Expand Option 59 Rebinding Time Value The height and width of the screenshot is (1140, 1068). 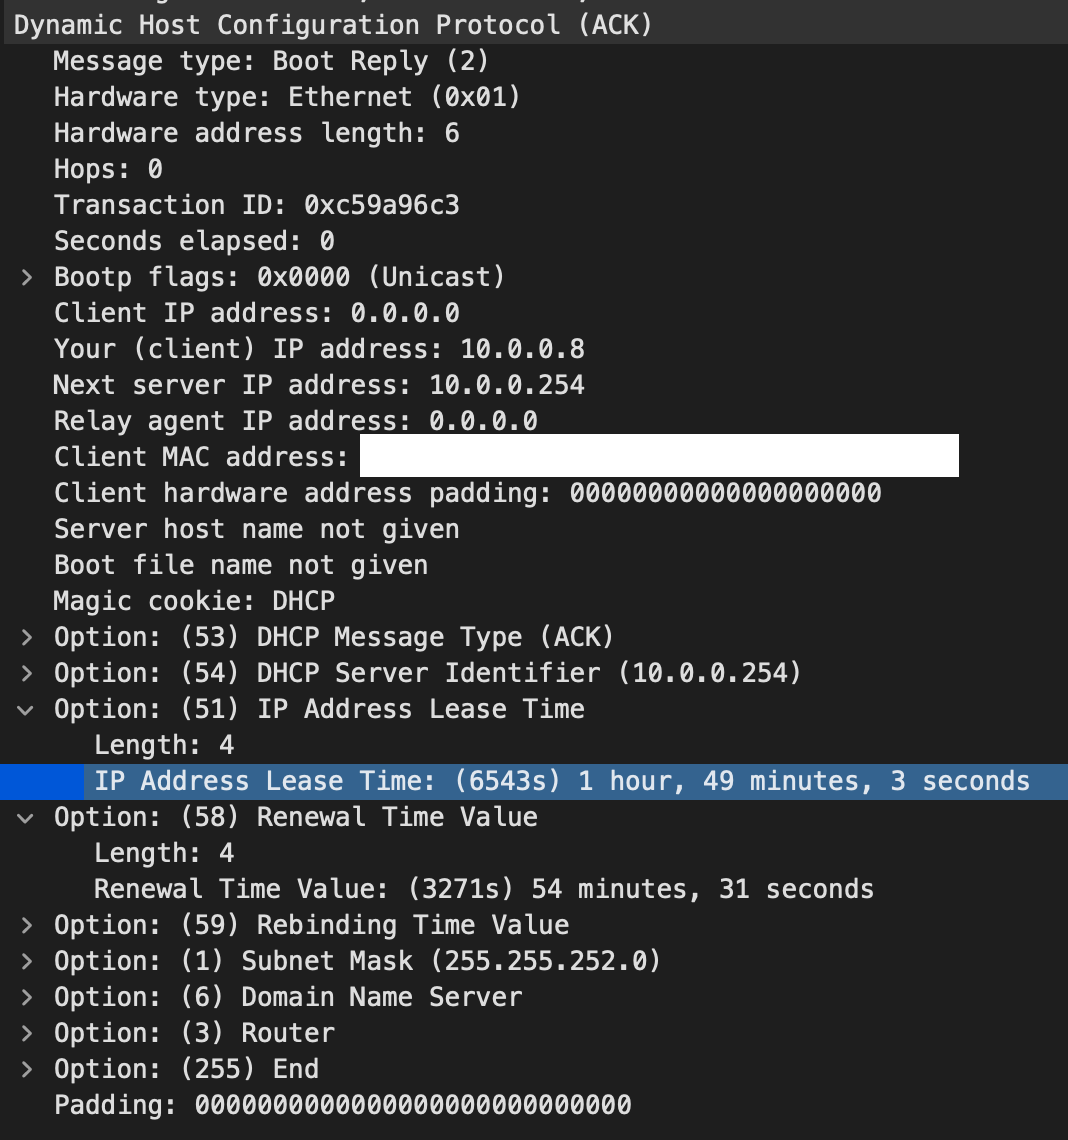click(27, 925)
